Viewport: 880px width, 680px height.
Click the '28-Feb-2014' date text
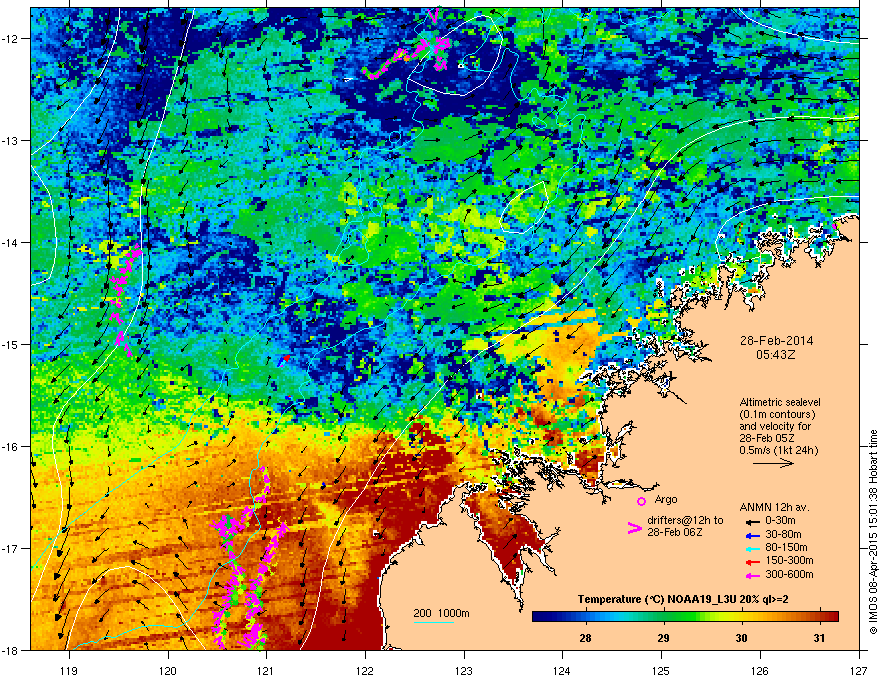click(x=776, y=341)
